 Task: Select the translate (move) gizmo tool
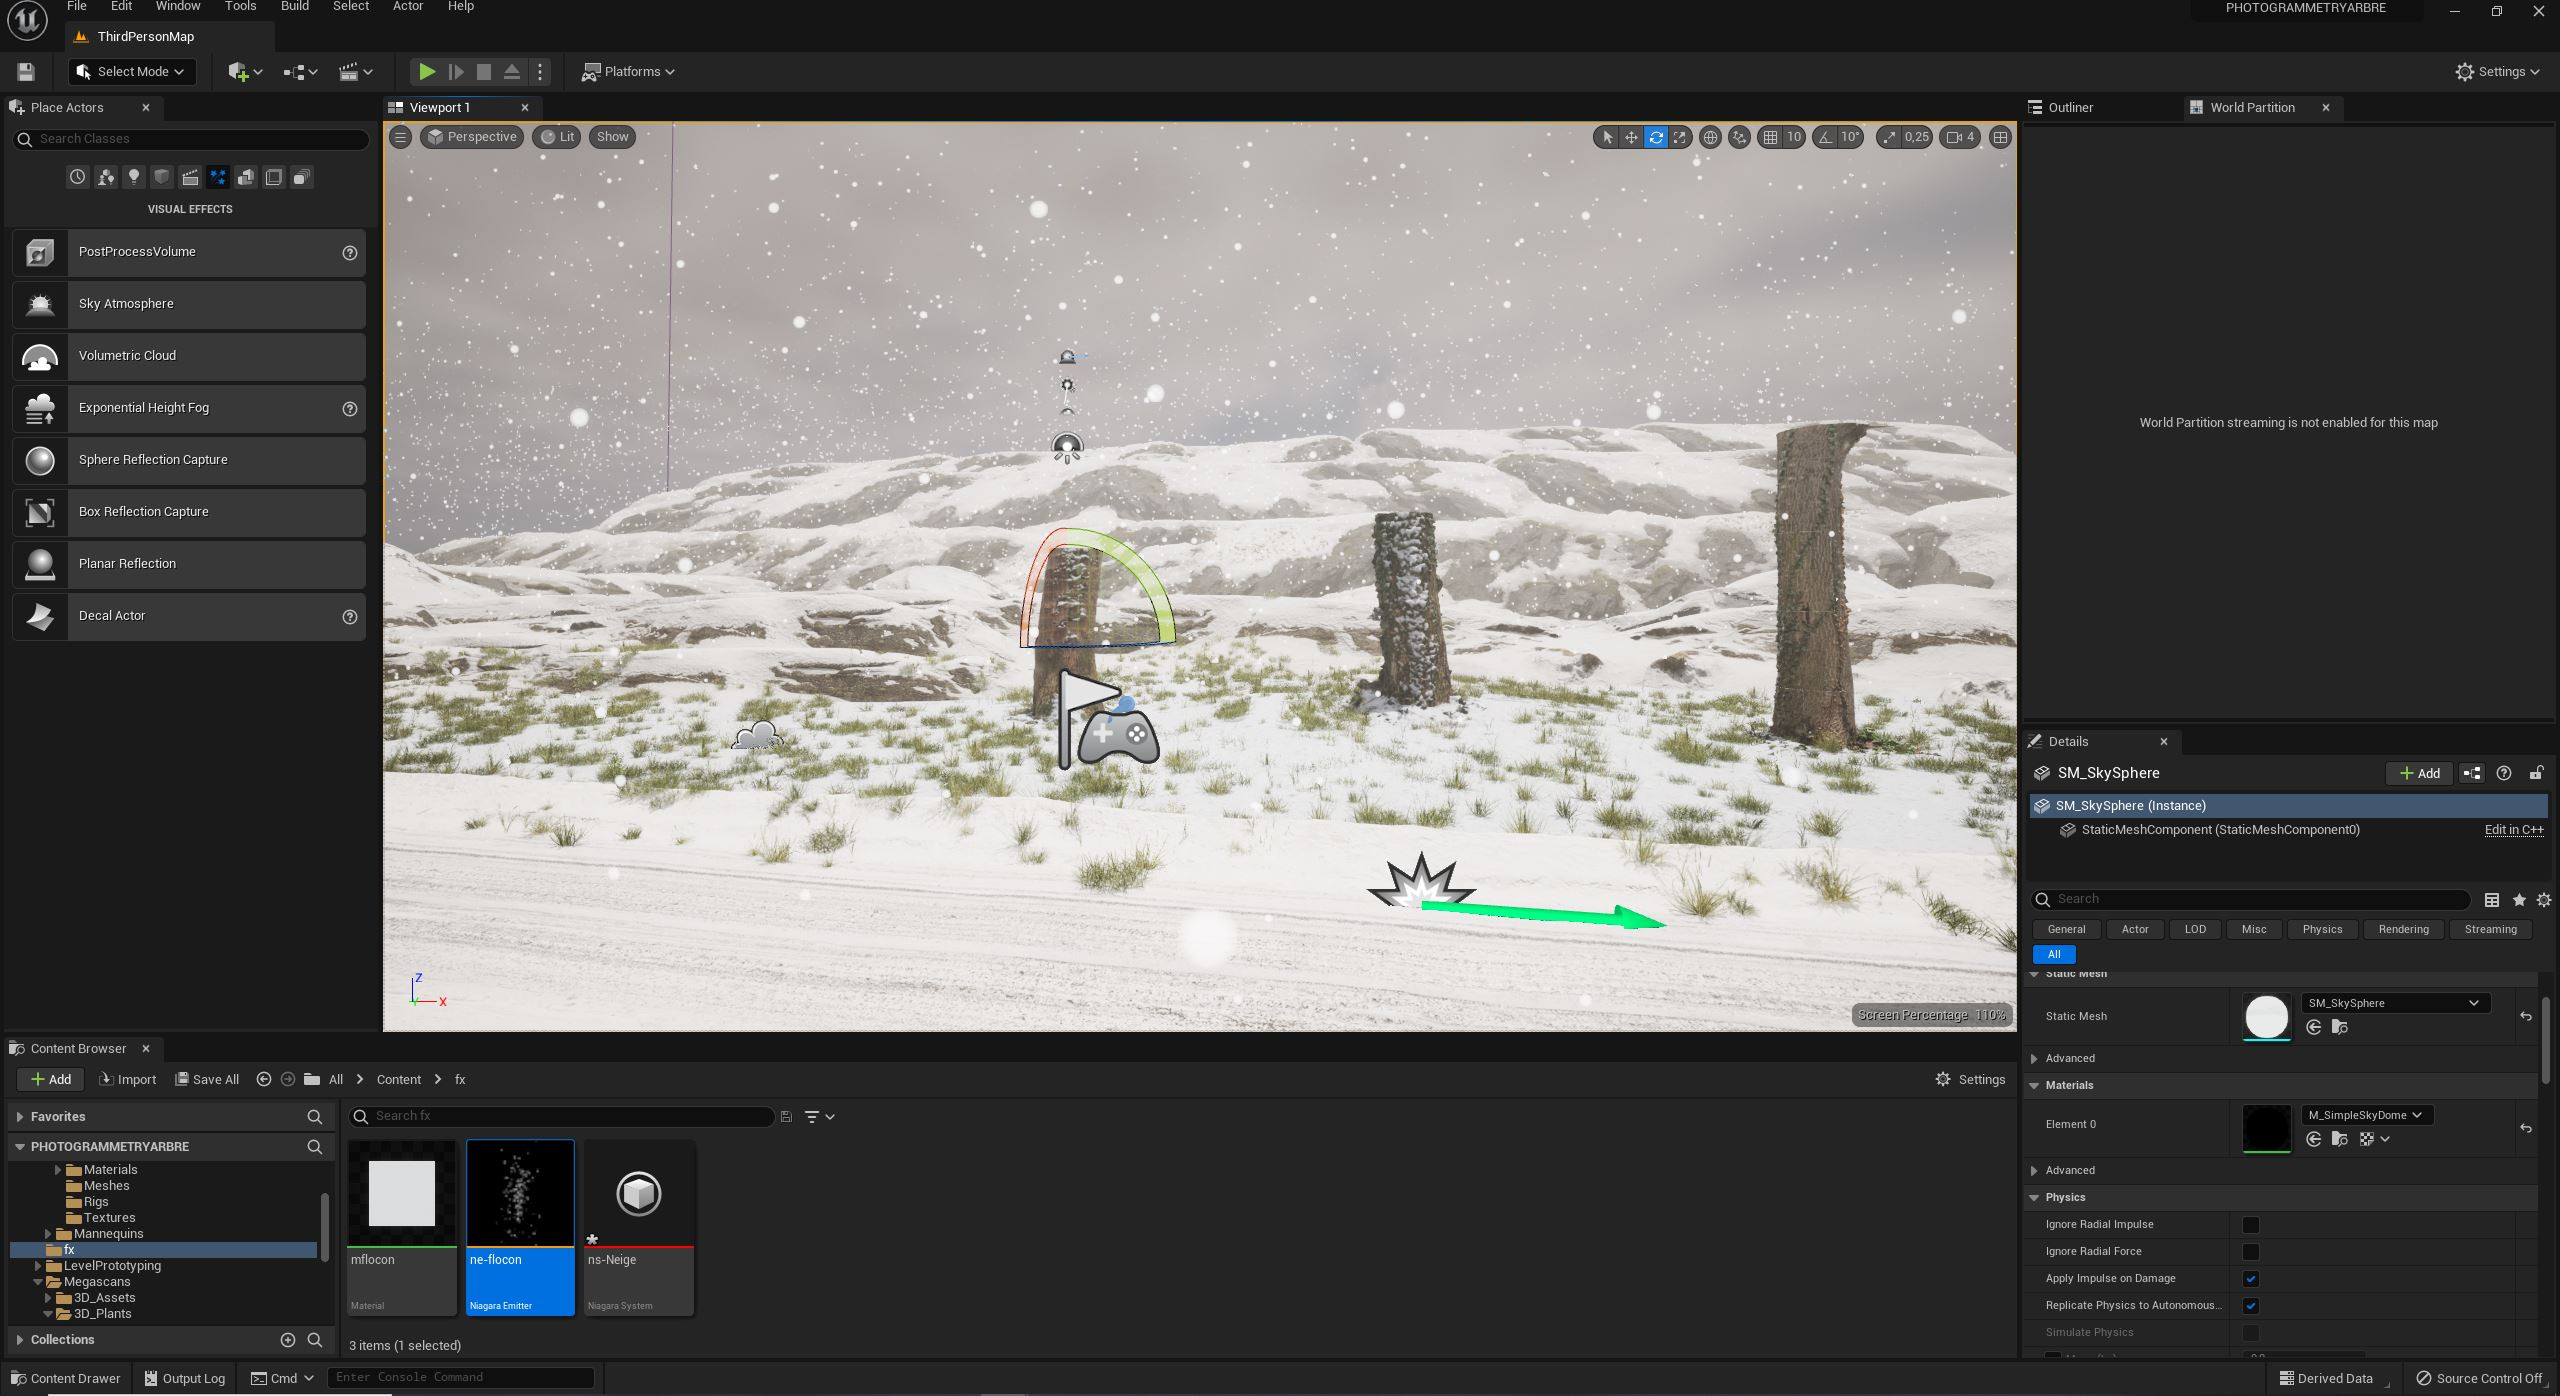[x=1631, y=137]
